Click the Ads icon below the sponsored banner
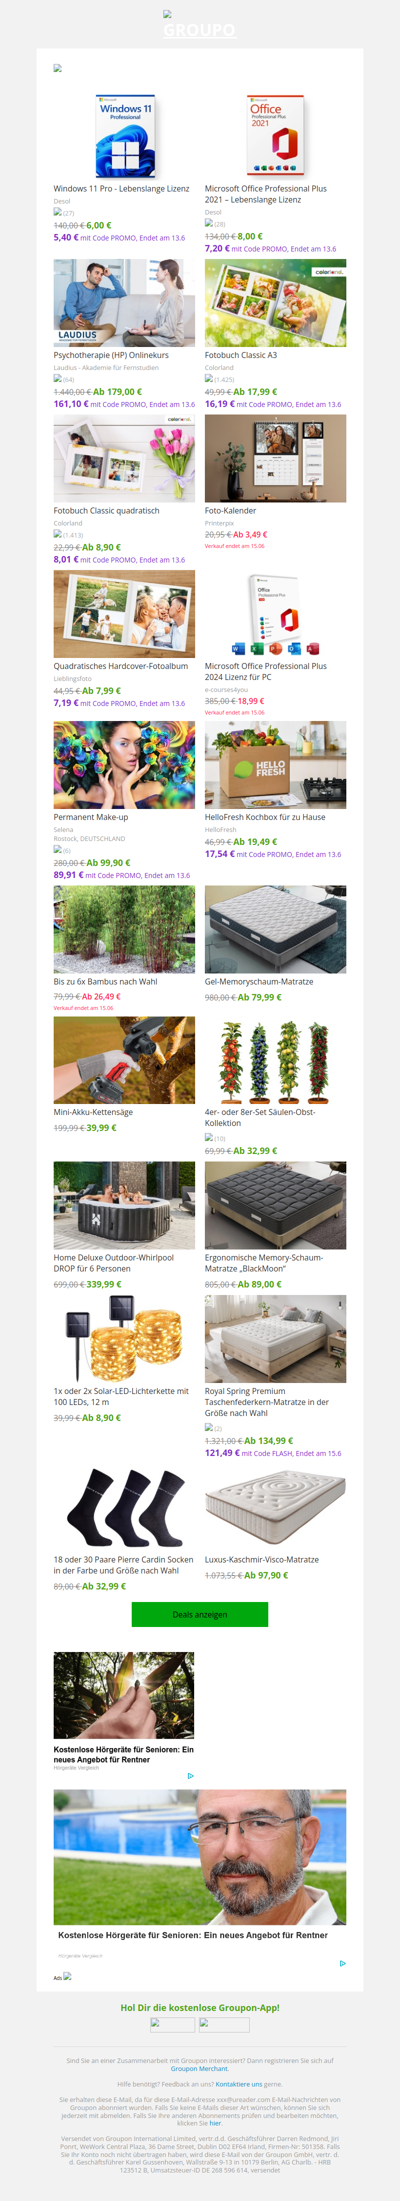The width and height of the screenshot is (400, 2201). (67, 1976)
